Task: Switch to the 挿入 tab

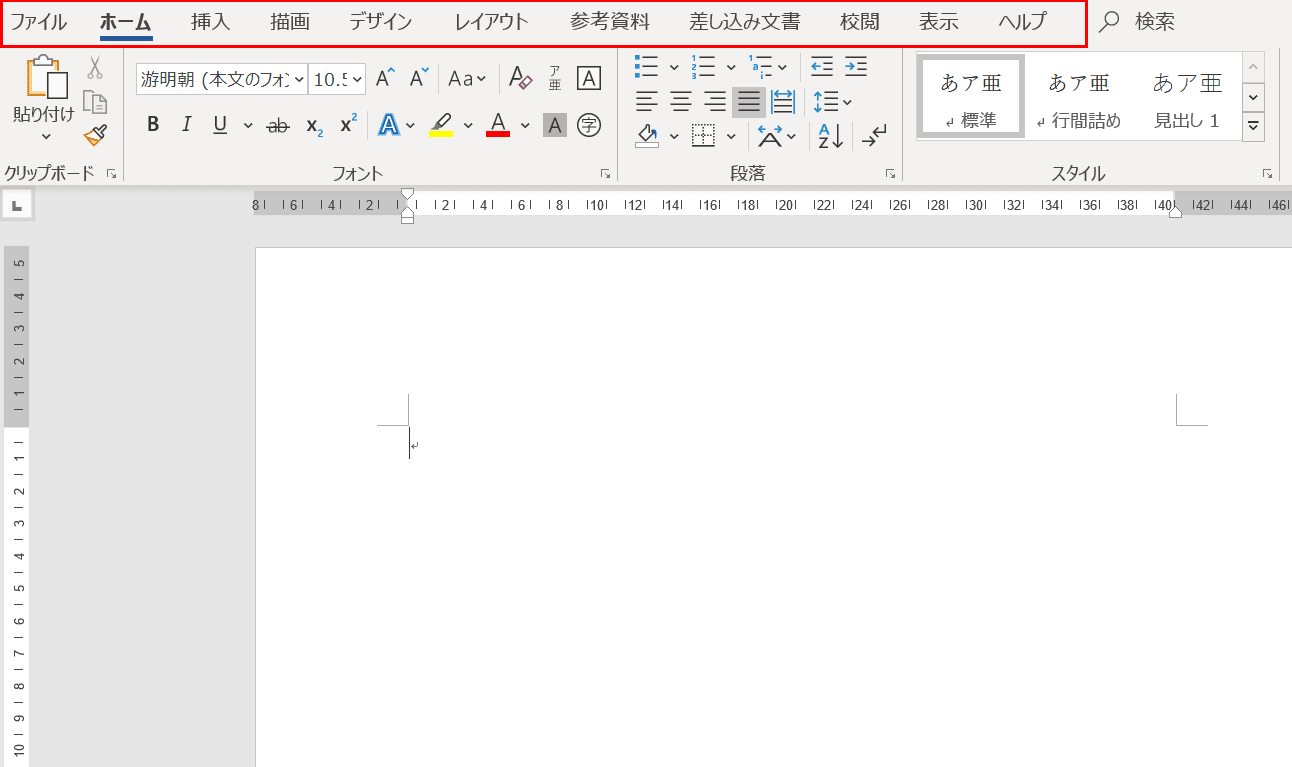Action: [211, 22]
